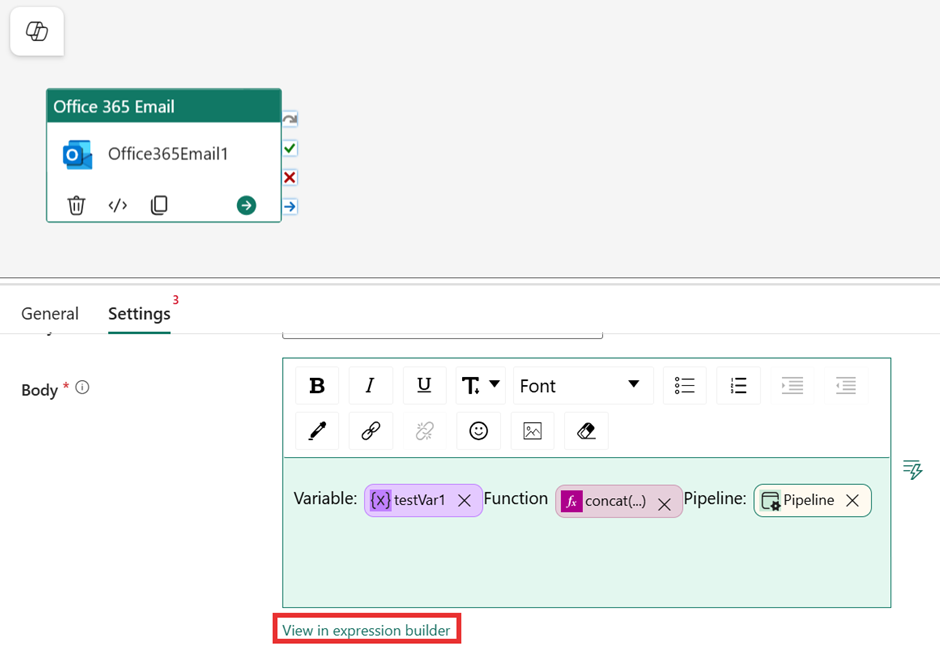
Task: Open the Font dropdown in the editor
Action: tap(583, 385)
